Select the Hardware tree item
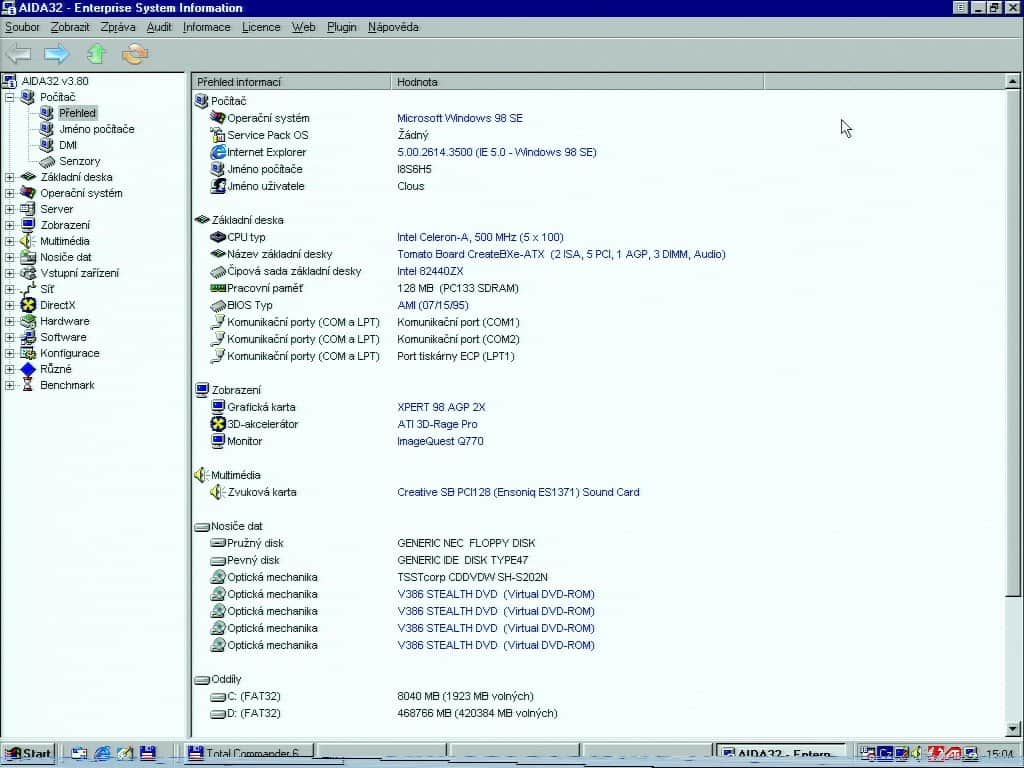The width and height of the screenshot is (1024, 768). (x=65, y=321)
